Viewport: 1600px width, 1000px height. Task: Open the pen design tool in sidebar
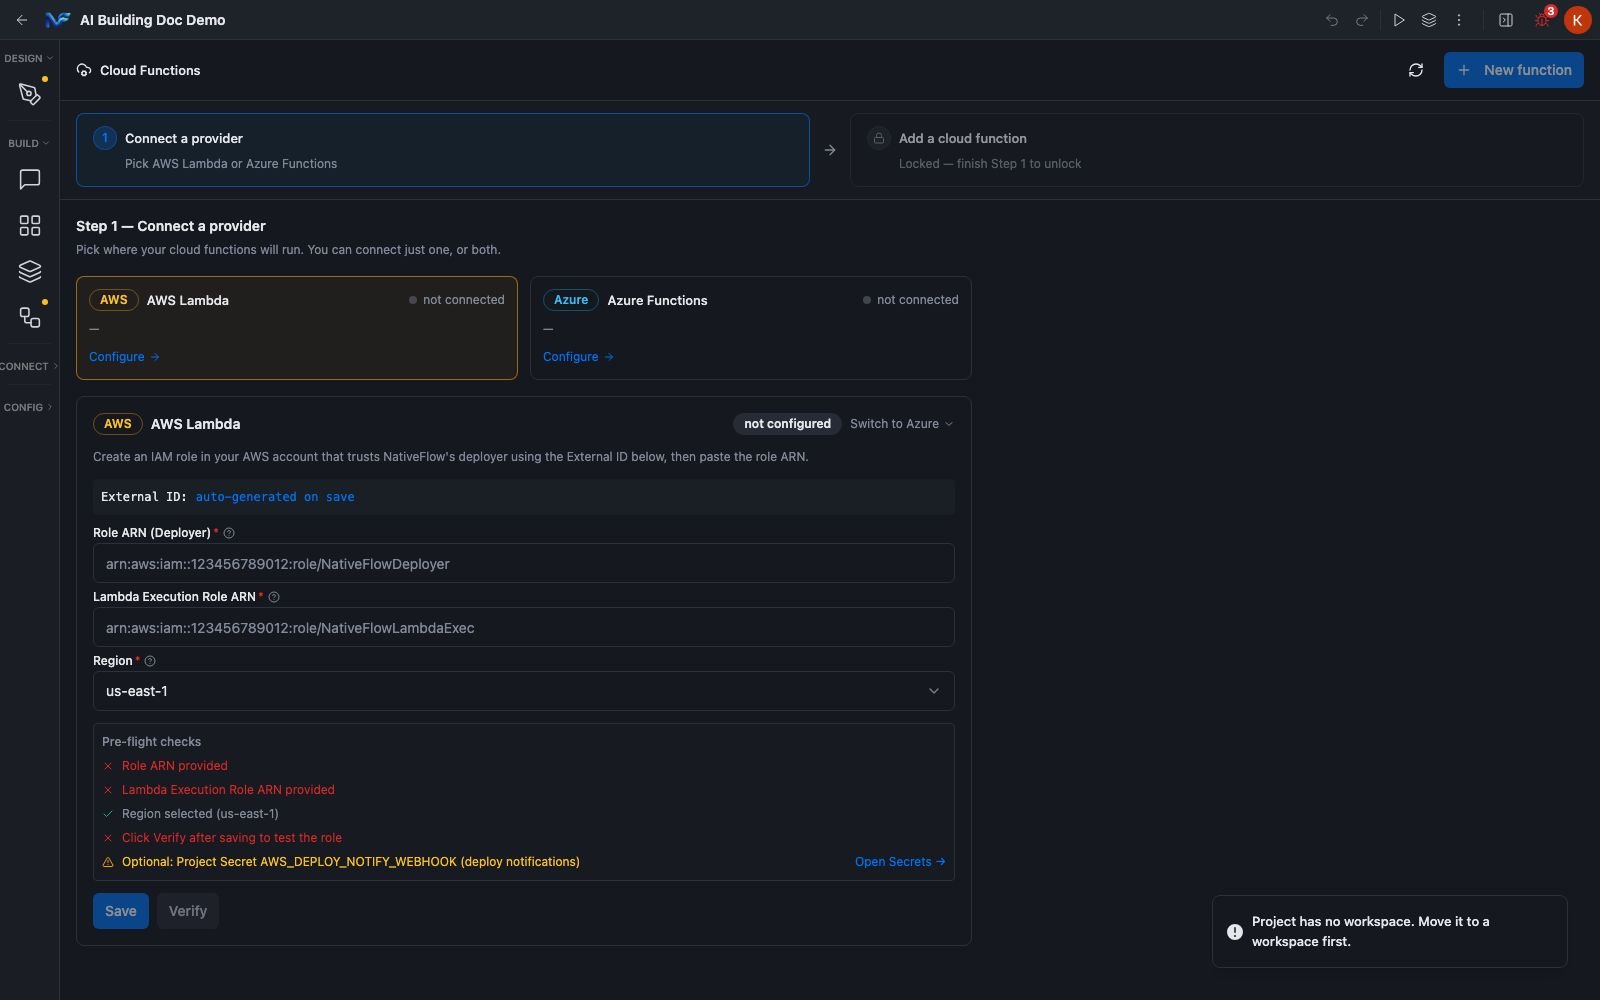coord(30,94)
